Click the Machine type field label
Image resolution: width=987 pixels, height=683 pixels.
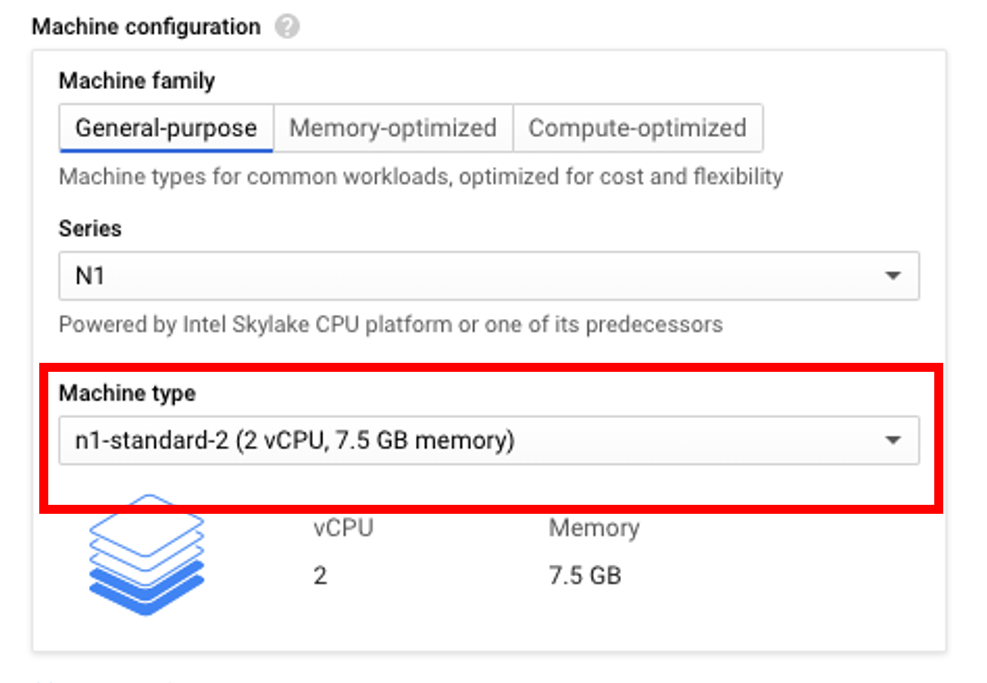[127, 393]
